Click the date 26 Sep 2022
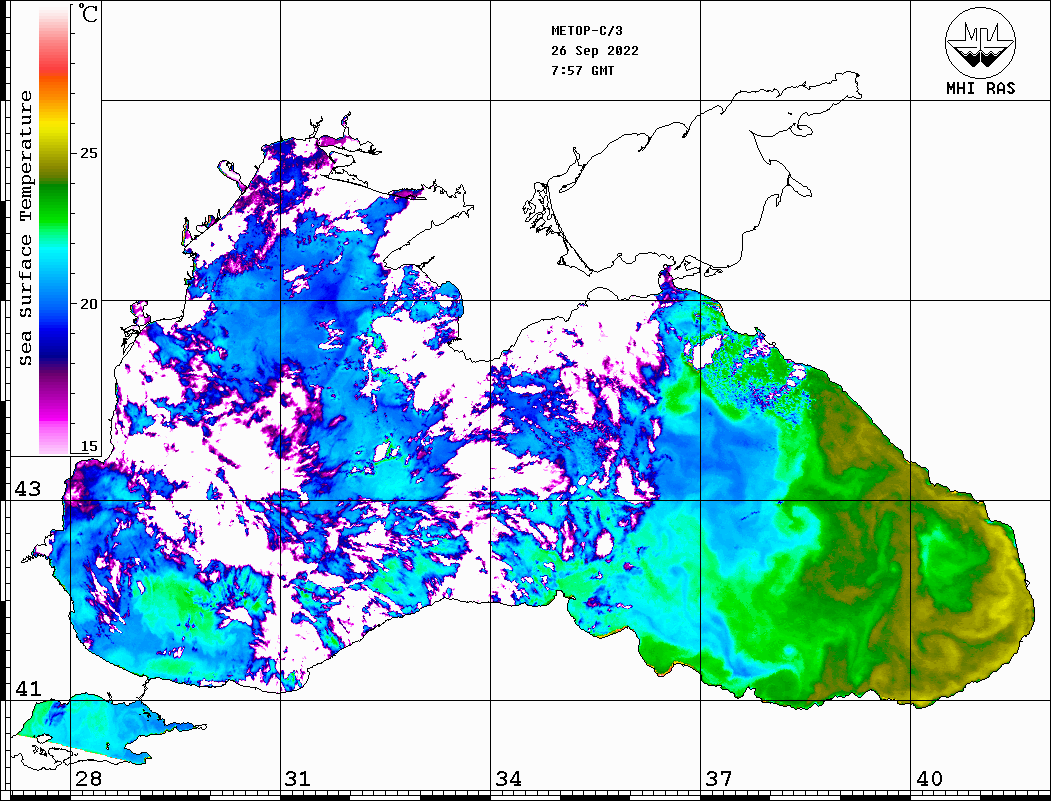Image resolution: width=1051 pixels, height=801 pixels. click(x=595, y=51)
